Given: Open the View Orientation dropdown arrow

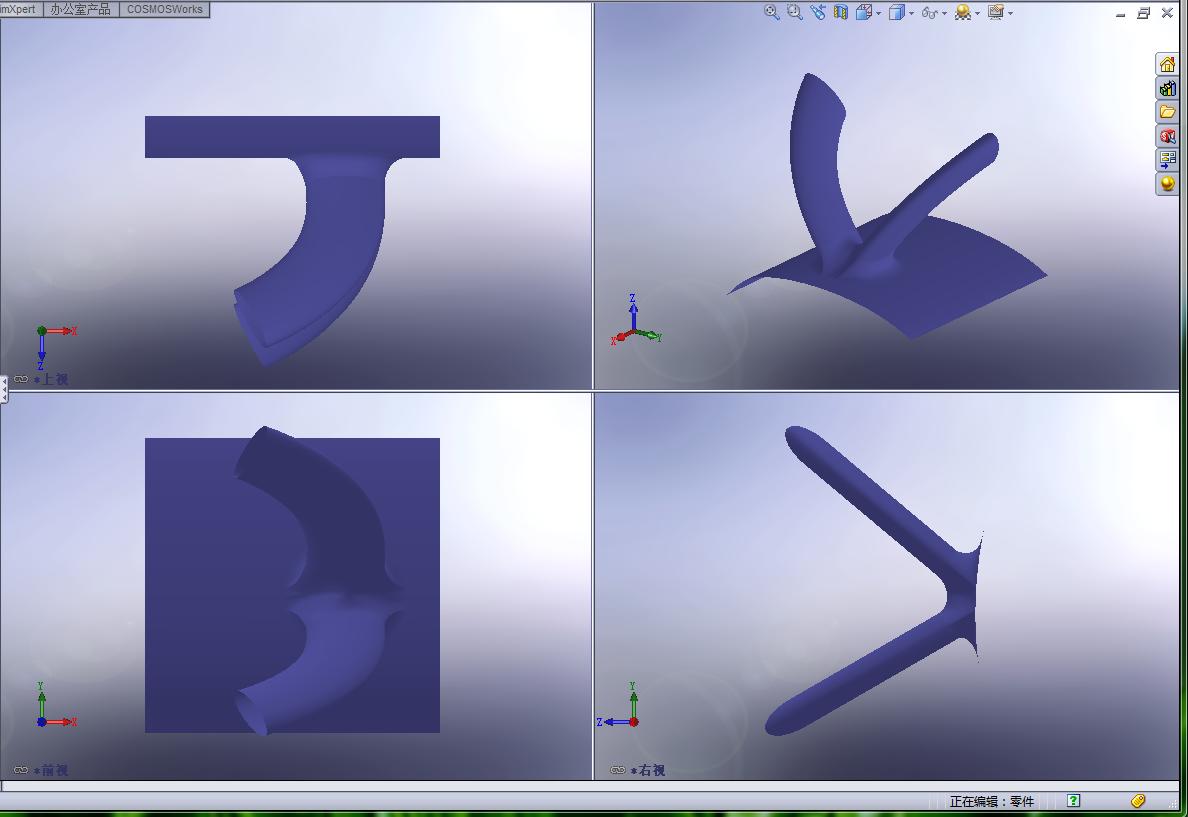Looking at the screenshot, I should coord(879,13).
